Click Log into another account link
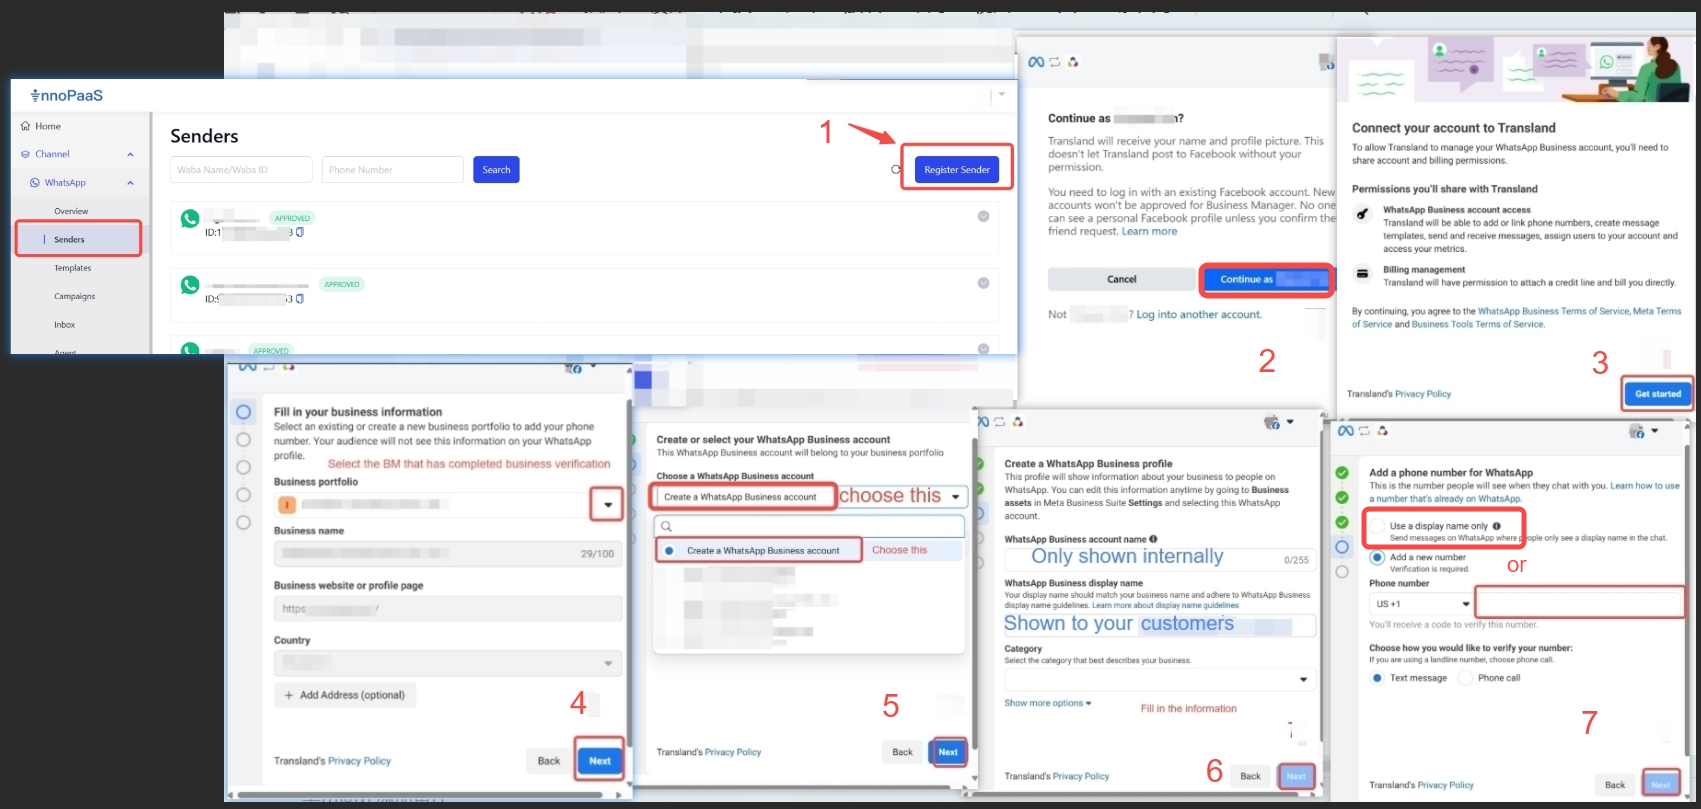The height and width of the screenshot is (809, 1701). (1199, 314)
